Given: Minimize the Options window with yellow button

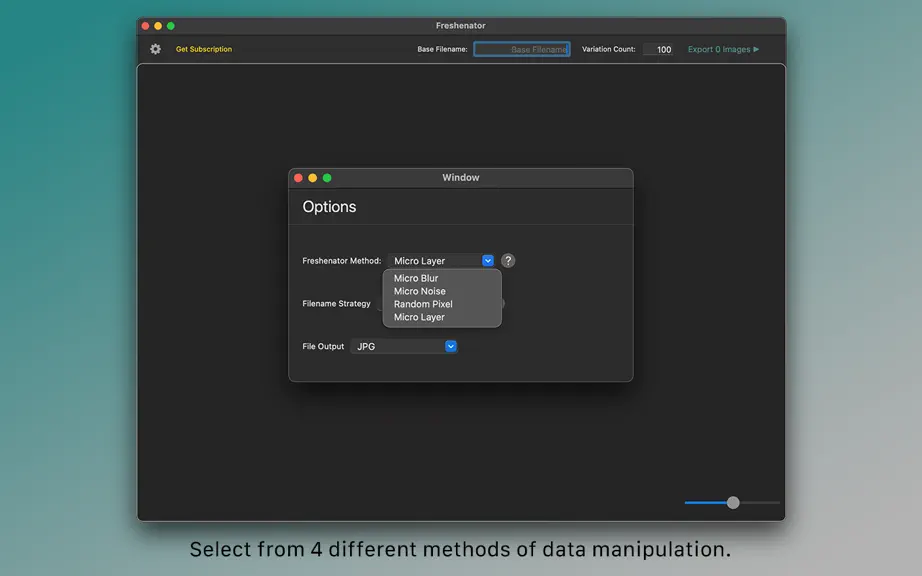Looking at the screenshot, I should [313, 178].
